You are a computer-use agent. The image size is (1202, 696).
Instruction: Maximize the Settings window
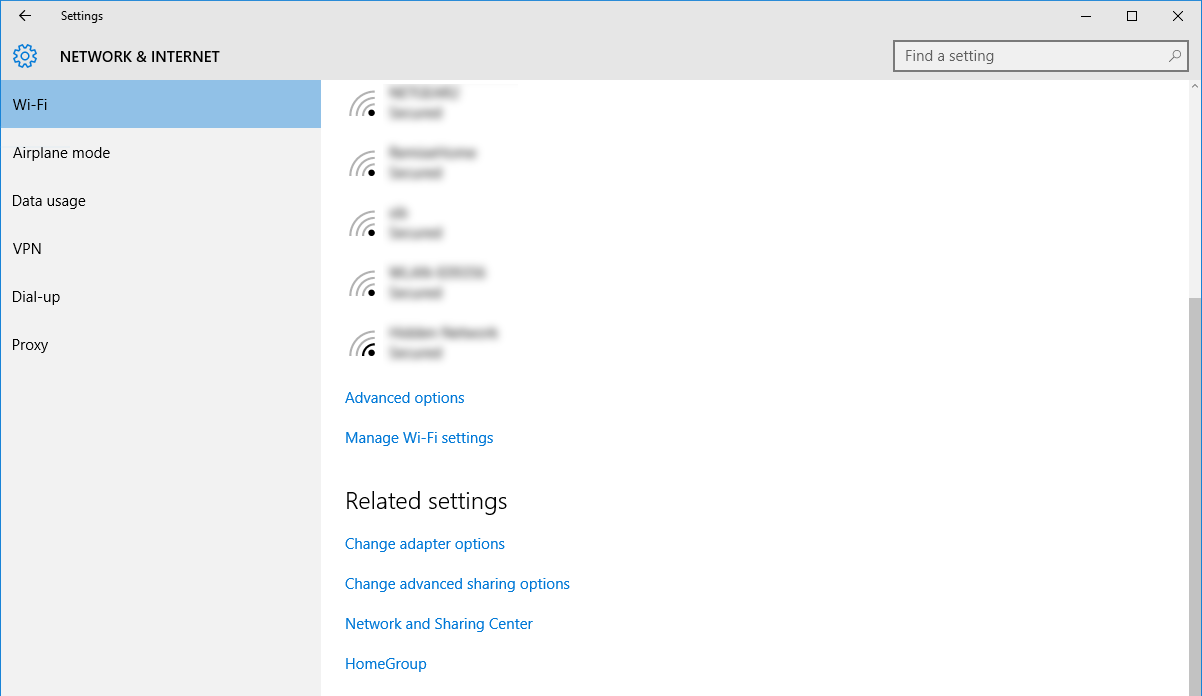(x=1132, y=16)
